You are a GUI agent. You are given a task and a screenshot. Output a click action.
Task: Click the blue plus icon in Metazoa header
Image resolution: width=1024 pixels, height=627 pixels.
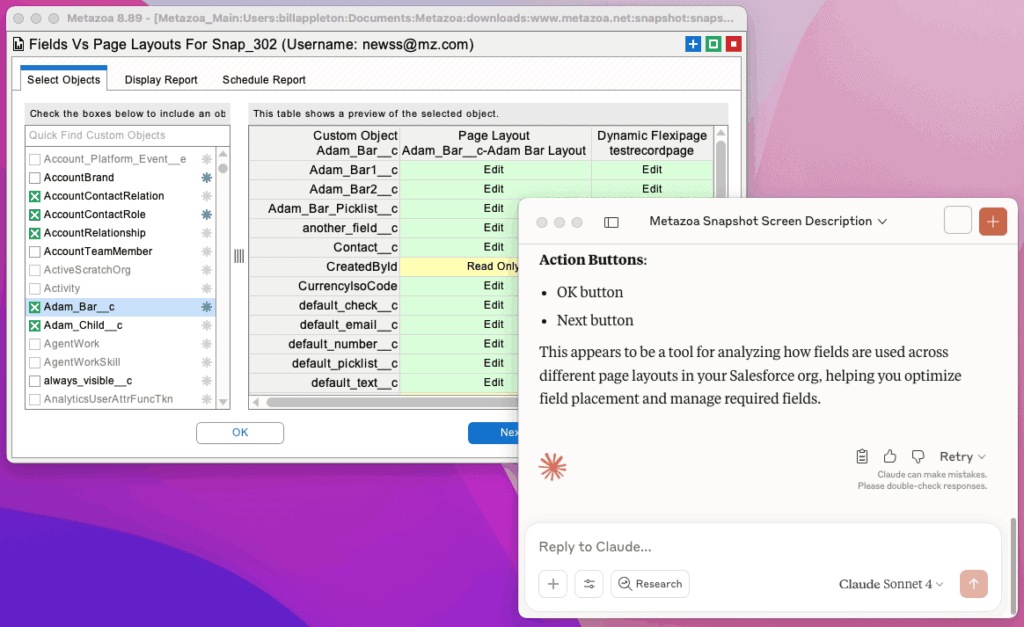tap(693, 44)
